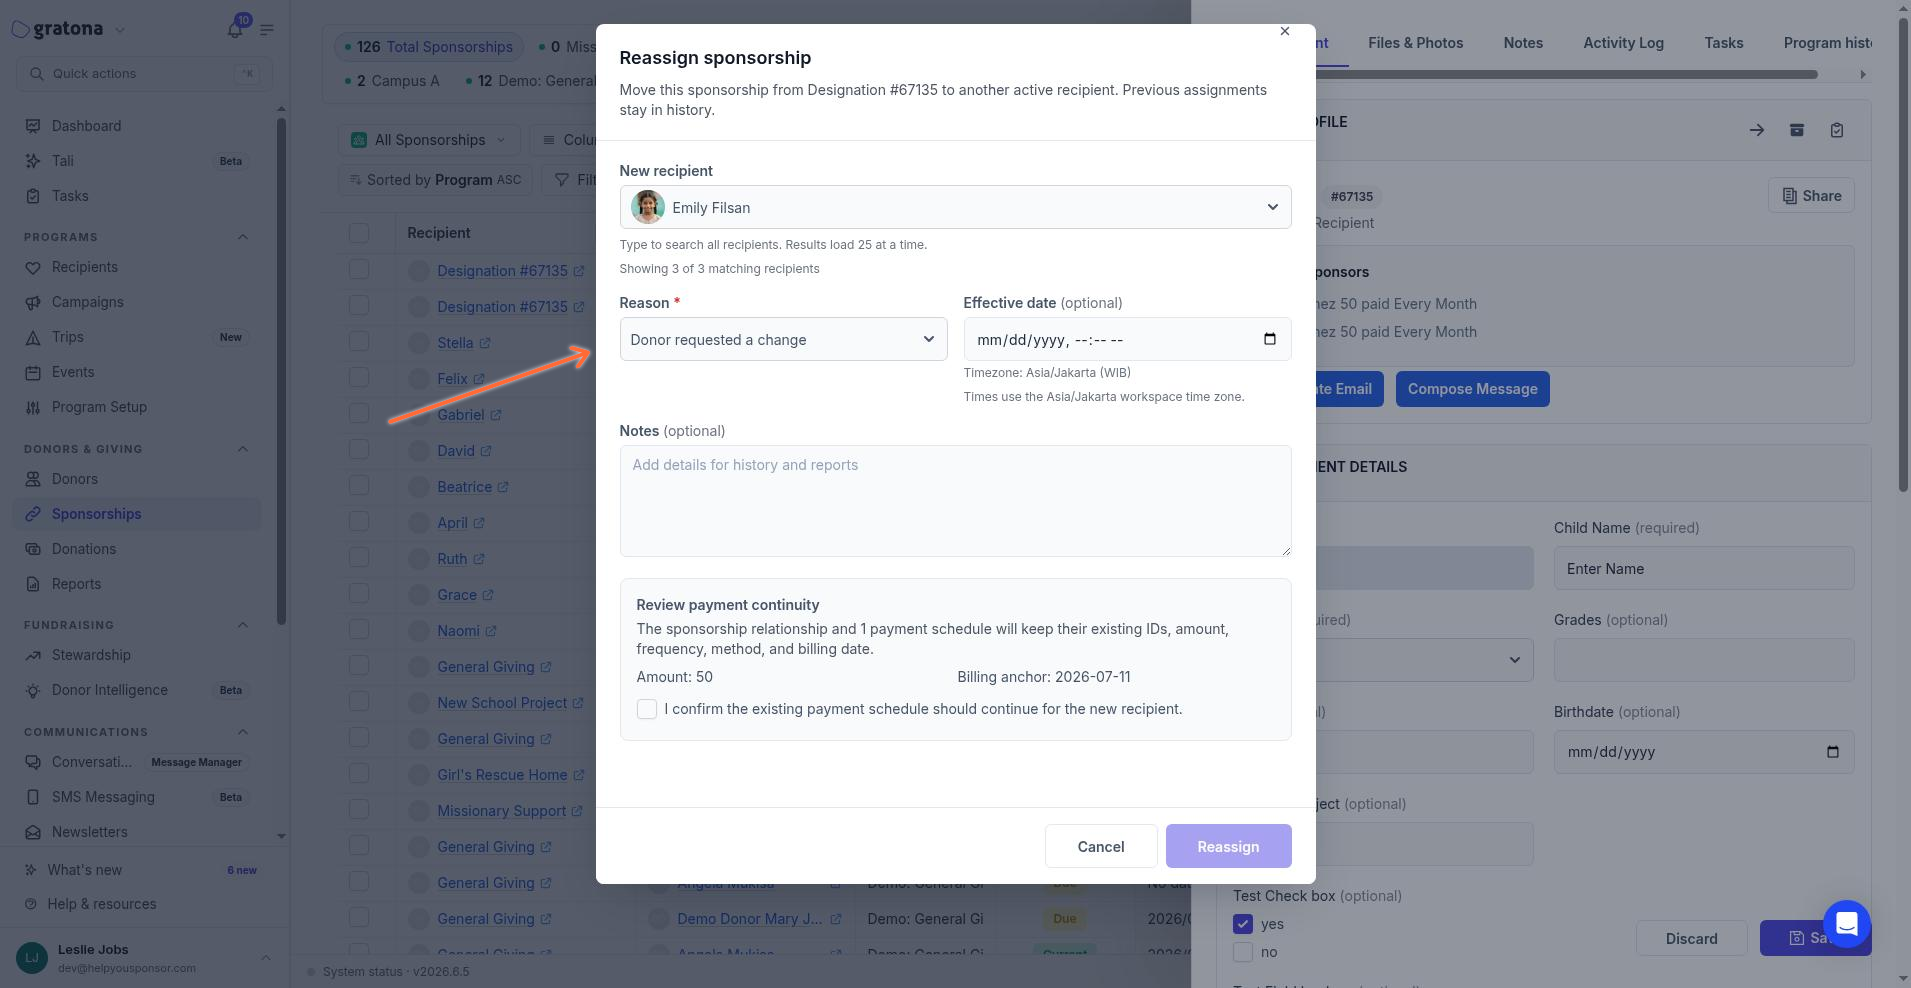This screenshot has width=1911, height=988.
Task: Click the Tali sparkle icon
Action: click(33, 161)
